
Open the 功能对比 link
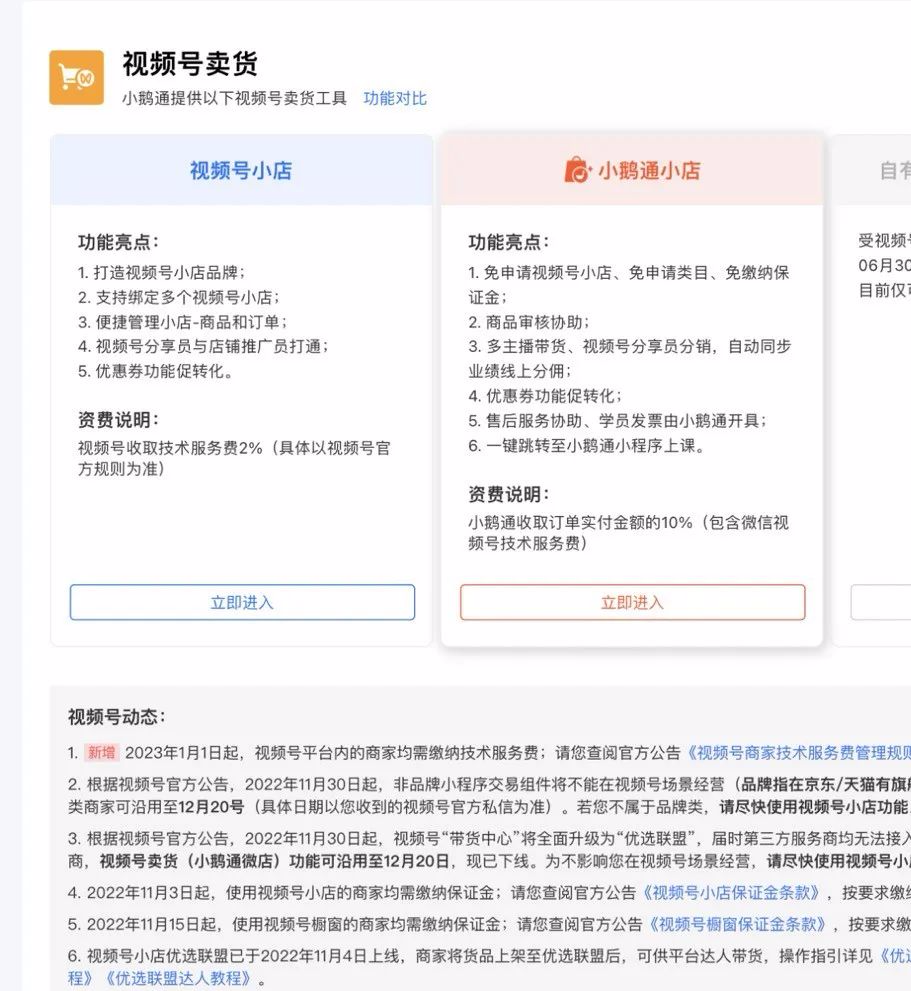tap(395, 98)
